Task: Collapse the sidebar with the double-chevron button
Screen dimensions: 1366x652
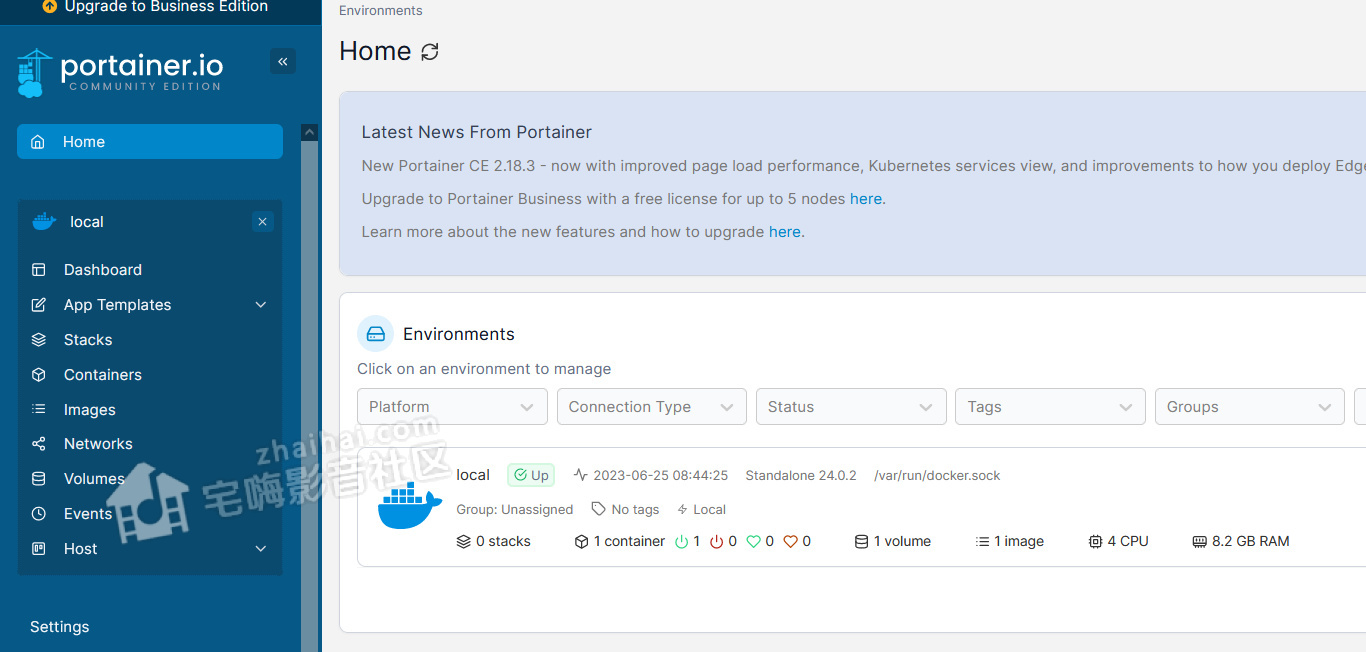Action: [x=283, y=62]
